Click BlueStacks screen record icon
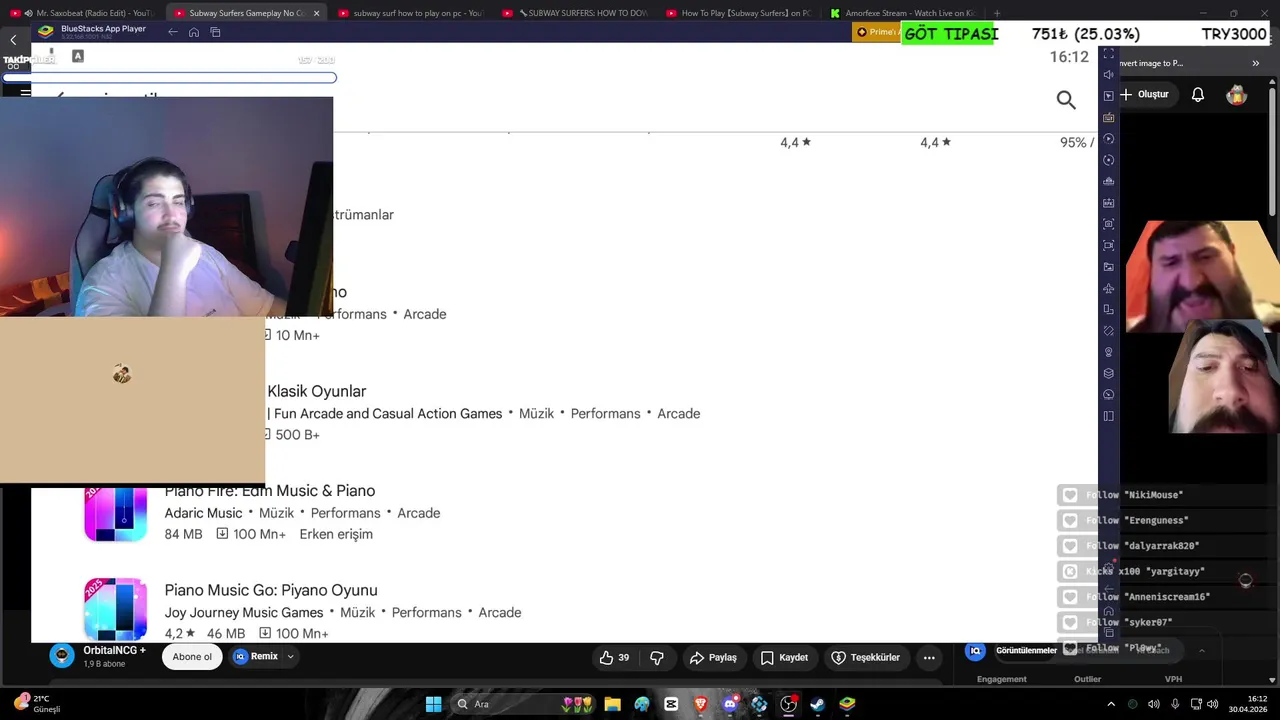 point(1108,245)
